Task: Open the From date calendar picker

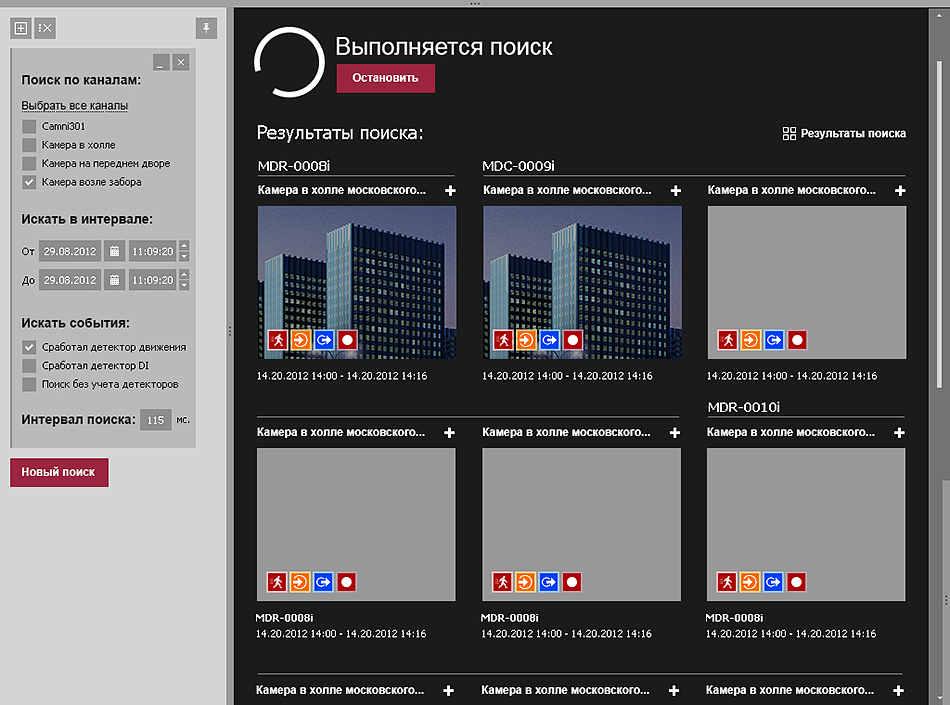Action: point(114,251)
